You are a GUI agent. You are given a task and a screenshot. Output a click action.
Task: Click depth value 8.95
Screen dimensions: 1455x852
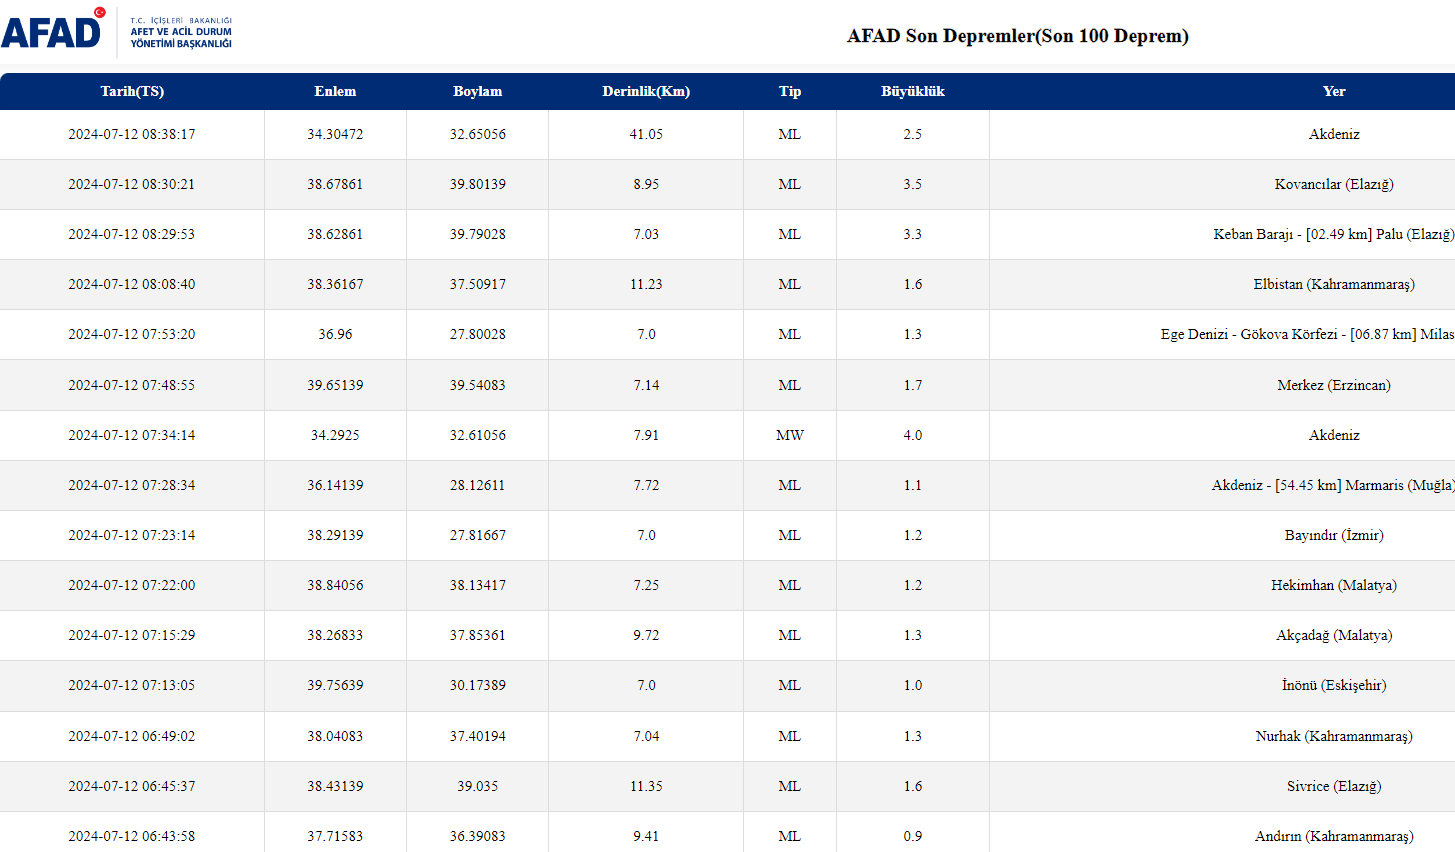(646, 184)
